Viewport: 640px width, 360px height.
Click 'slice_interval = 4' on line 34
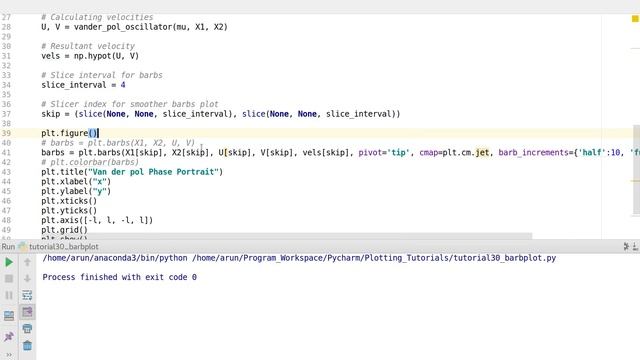point(83,85)
